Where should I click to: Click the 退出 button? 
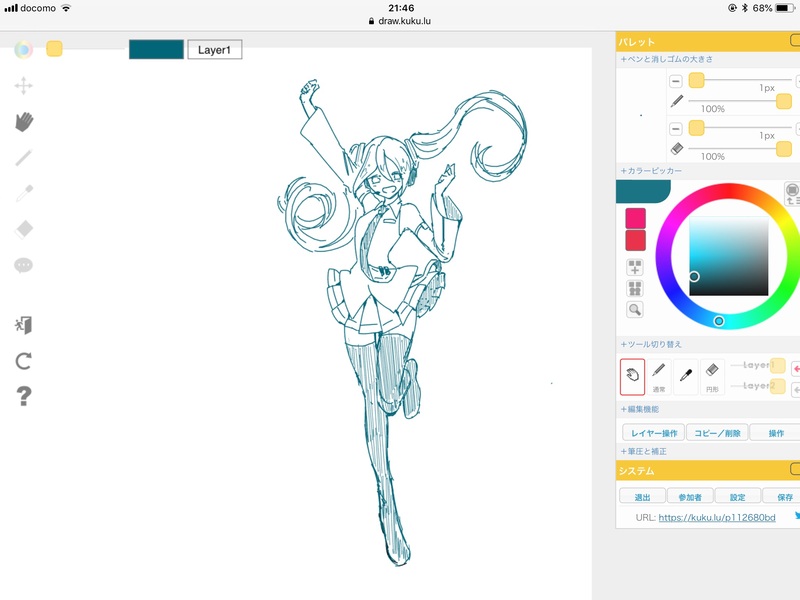coord(642,496)
